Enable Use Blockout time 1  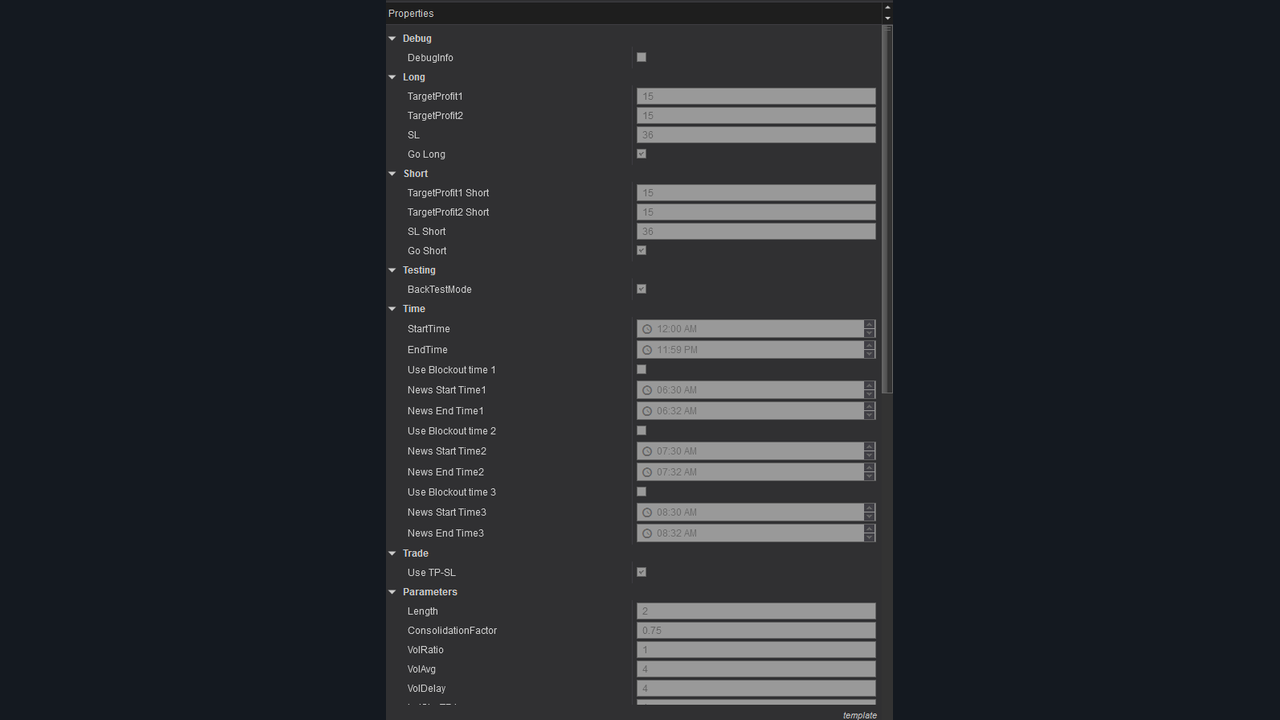point(642,370)
